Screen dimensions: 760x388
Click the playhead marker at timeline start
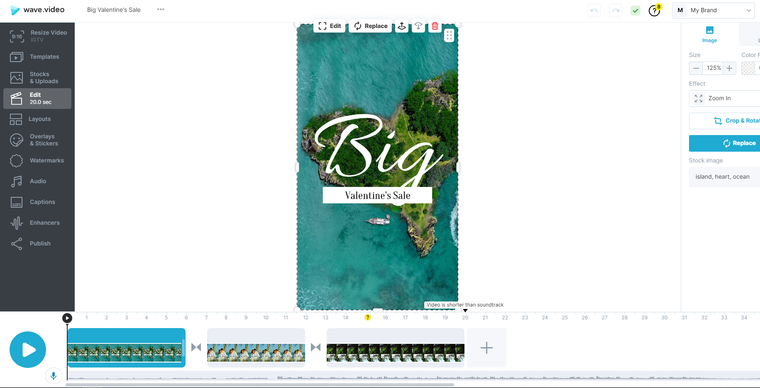[x=67, y=318]
